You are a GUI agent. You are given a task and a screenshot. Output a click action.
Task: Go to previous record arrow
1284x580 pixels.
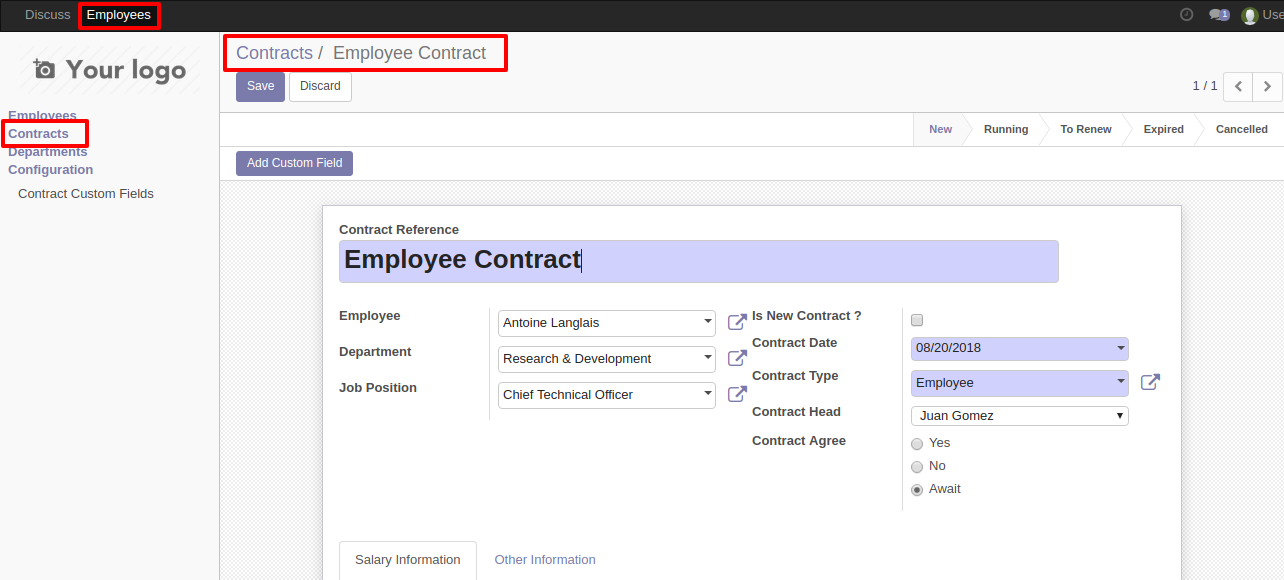(1238, 87)
